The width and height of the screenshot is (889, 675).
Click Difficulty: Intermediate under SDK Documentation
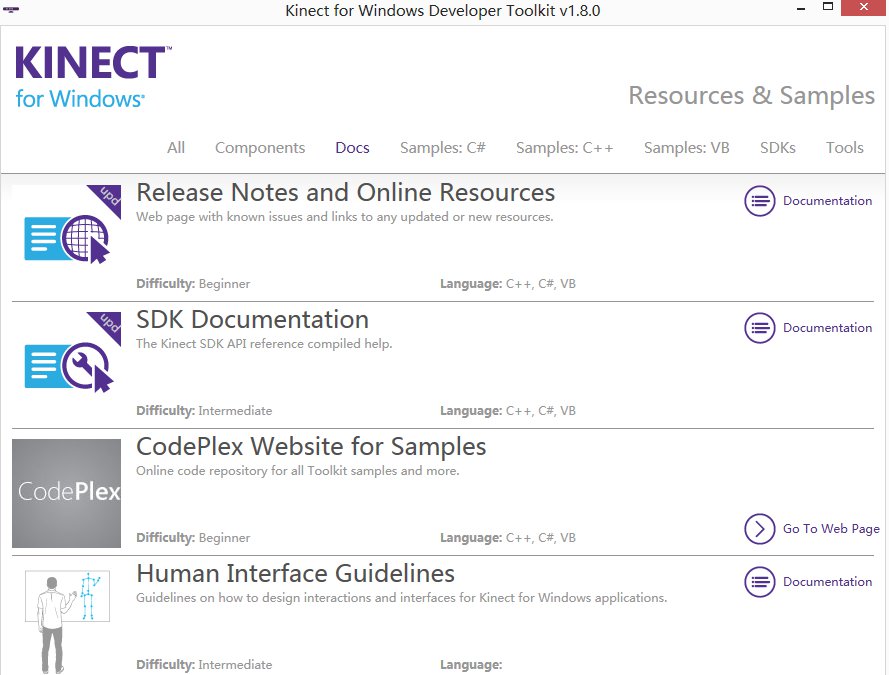point(204,411)
